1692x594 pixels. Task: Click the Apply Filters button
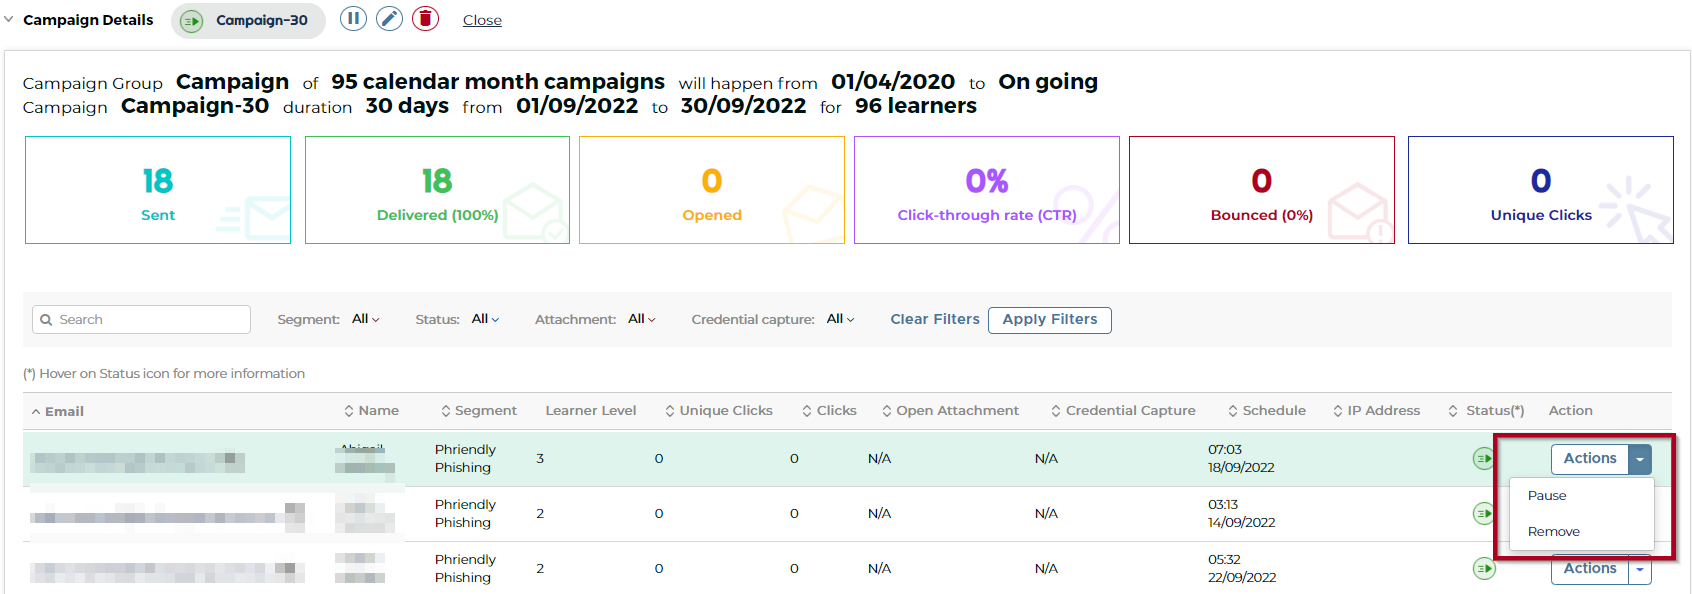coord(1049,319)
